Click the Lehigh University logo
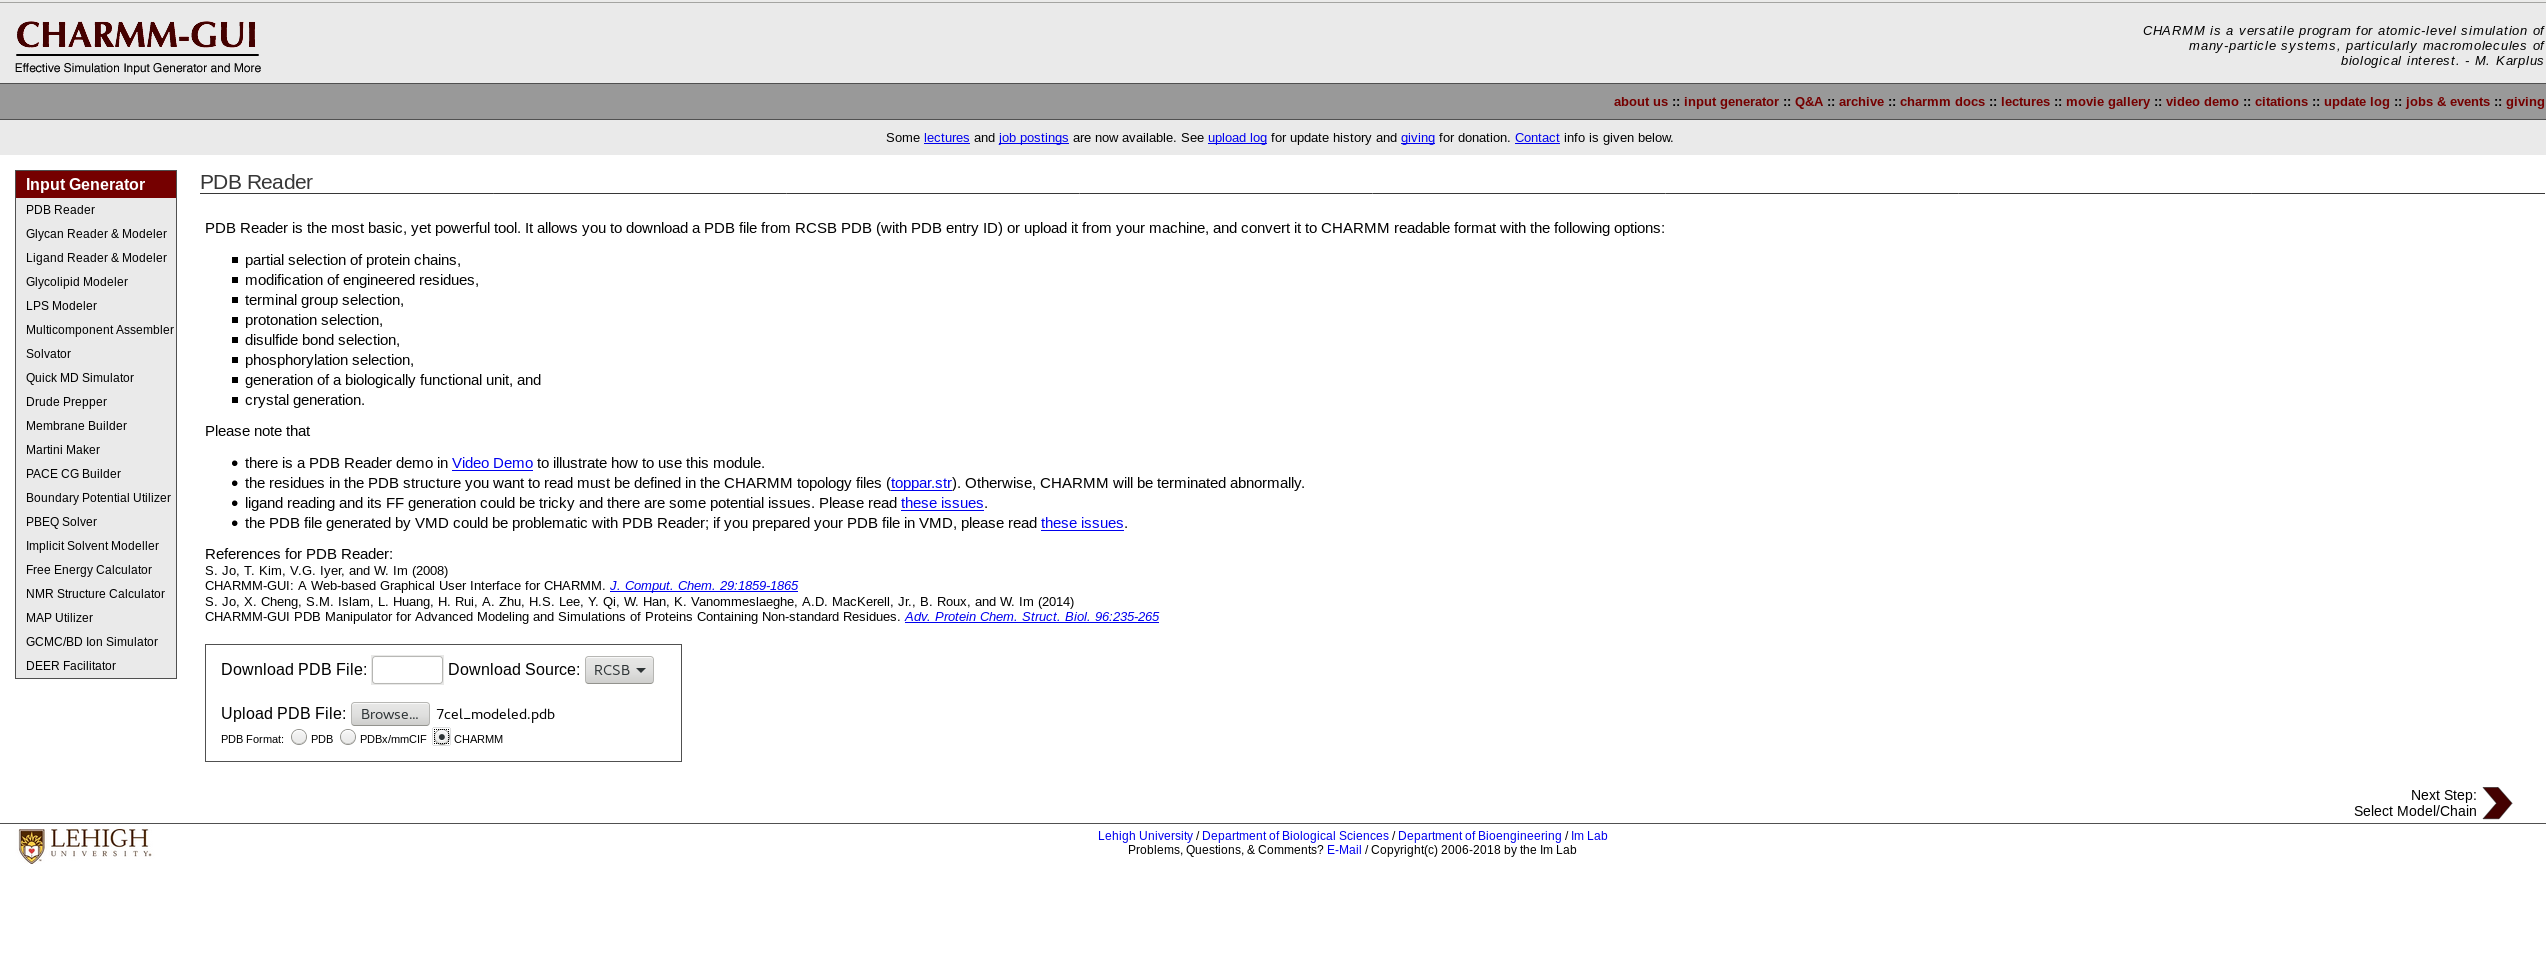The image size is (2546, 979). pyautogui.click(x=85, y=845)
